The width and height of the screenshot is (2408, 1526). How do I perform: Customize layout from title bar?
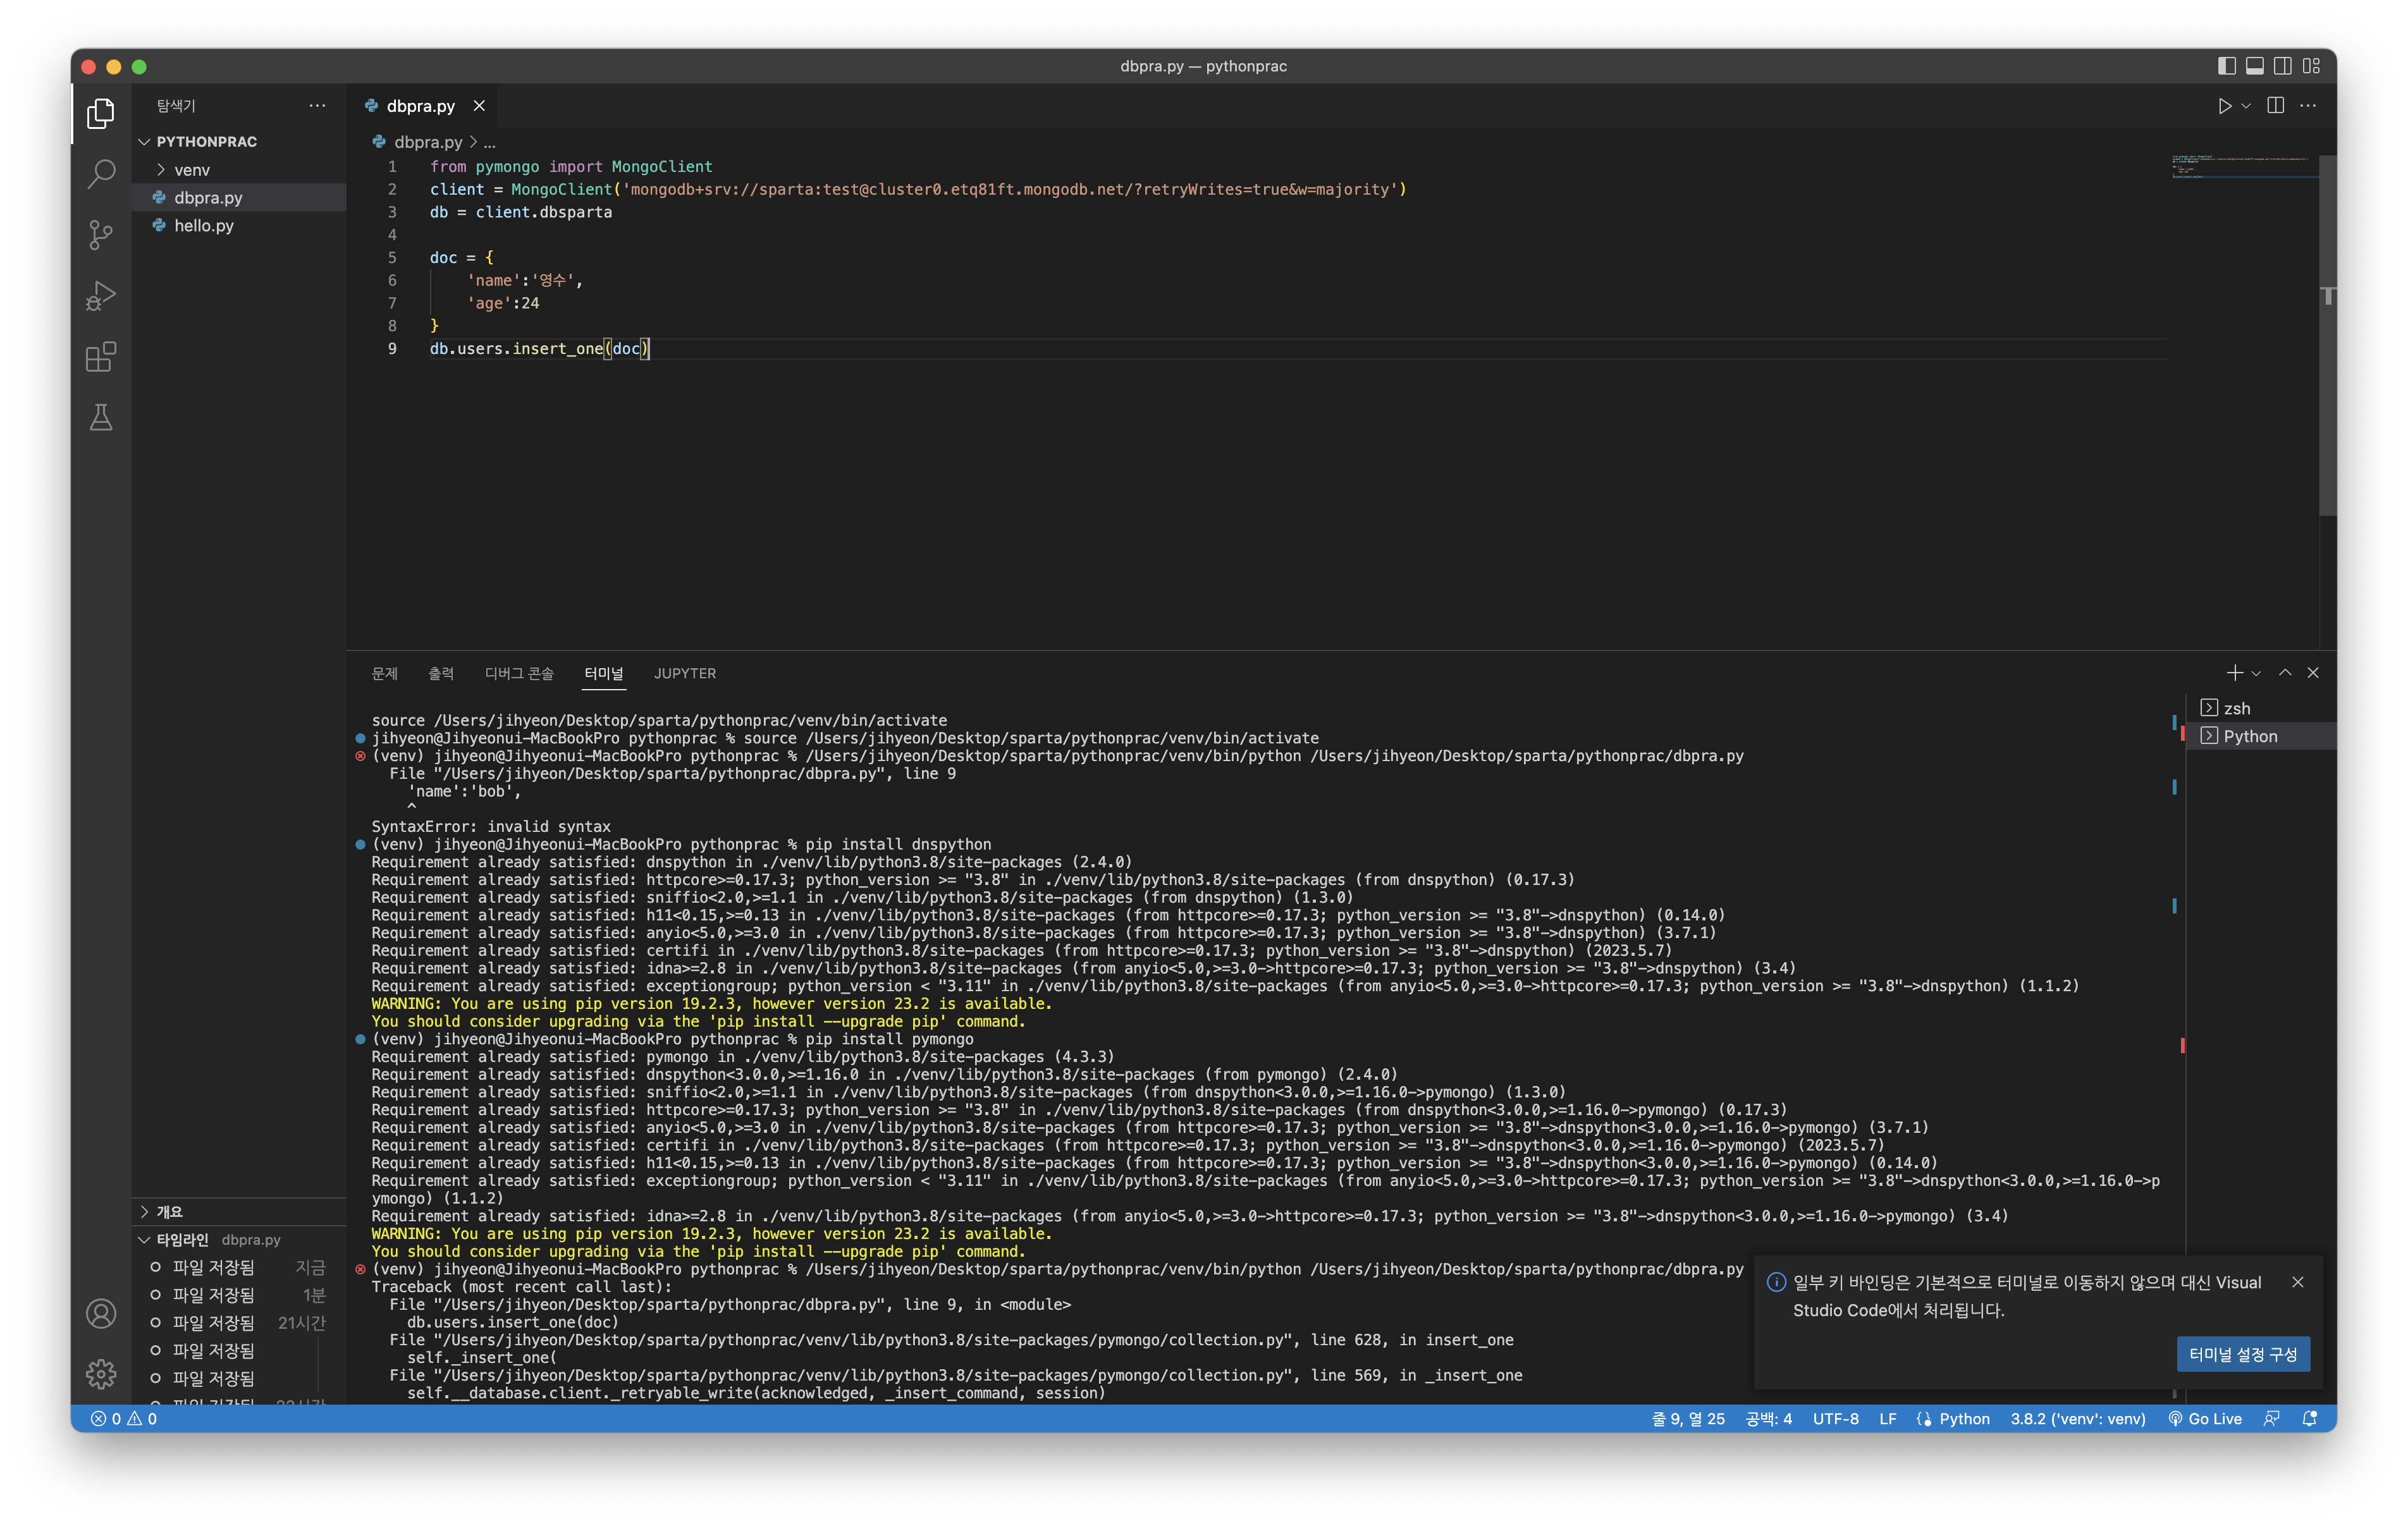click(2311, 66)
